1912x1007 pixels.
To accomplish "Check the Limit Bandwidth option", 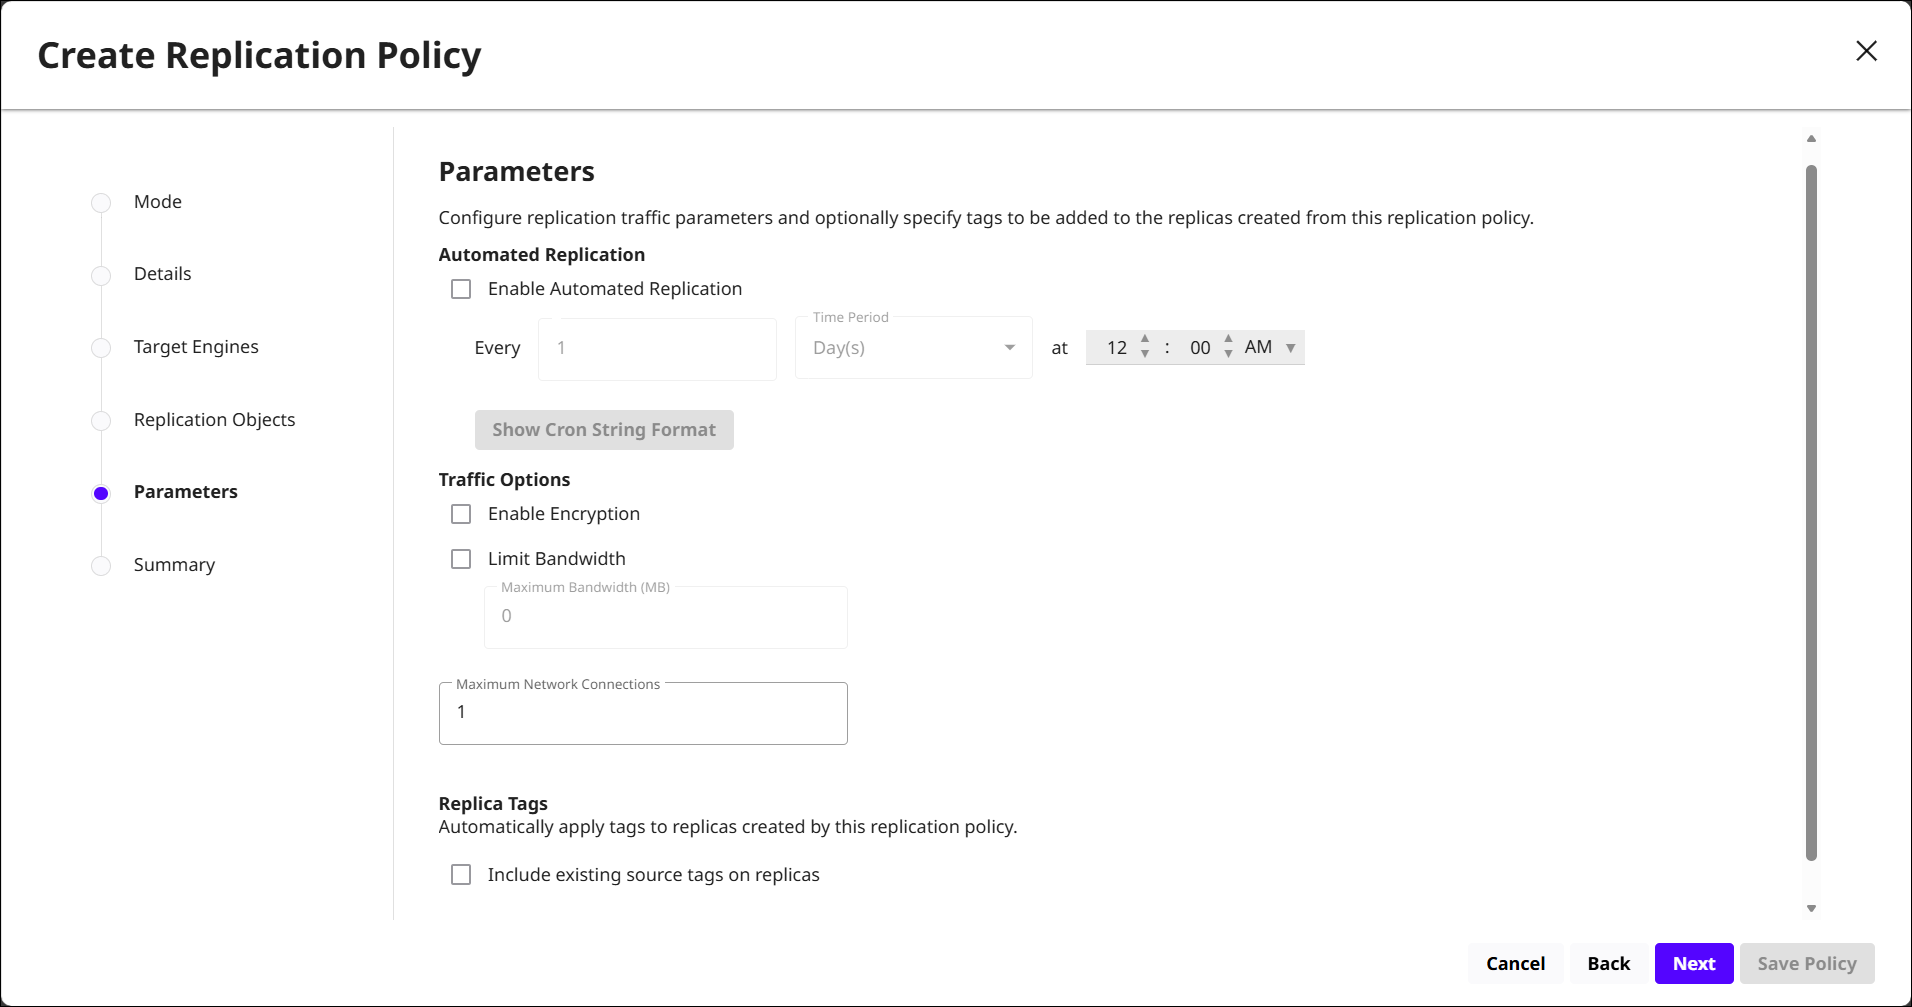I will [461, 559].
